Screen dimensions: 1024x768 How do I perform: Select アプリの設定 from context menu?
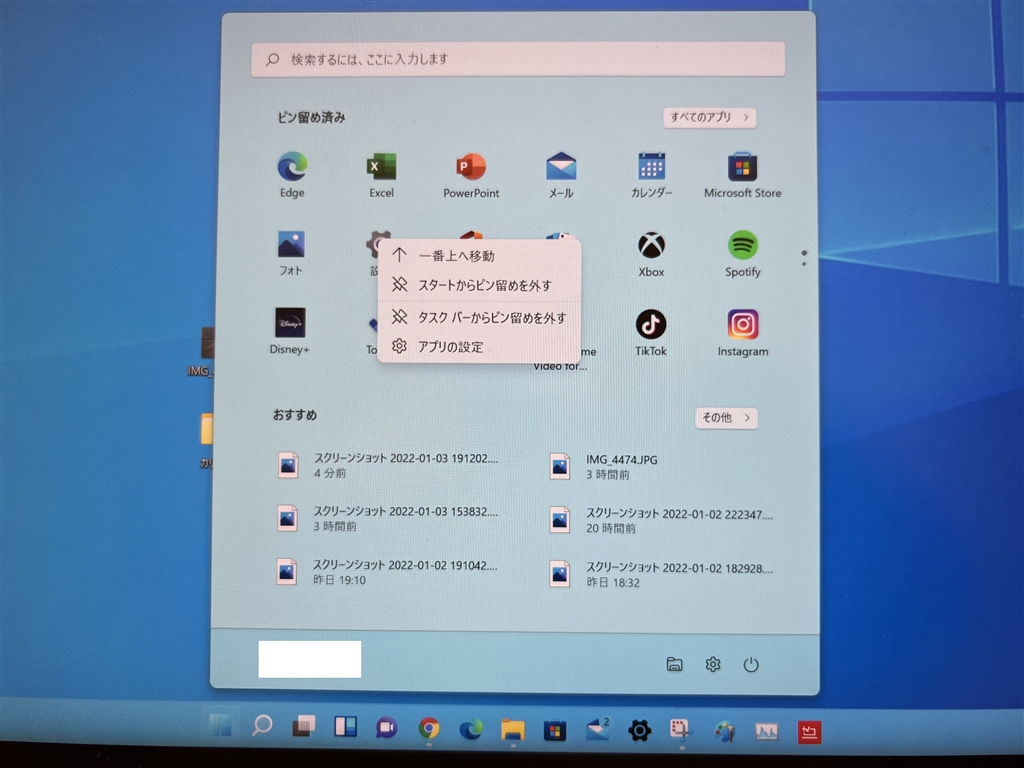tap(479, 347)
